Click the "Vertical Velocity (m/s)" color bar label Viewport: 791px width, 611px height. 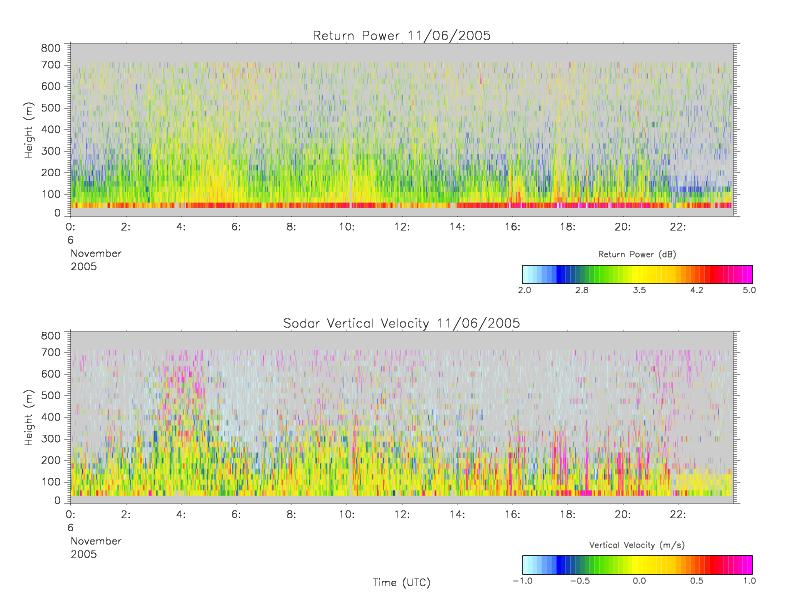pos(637,545)
